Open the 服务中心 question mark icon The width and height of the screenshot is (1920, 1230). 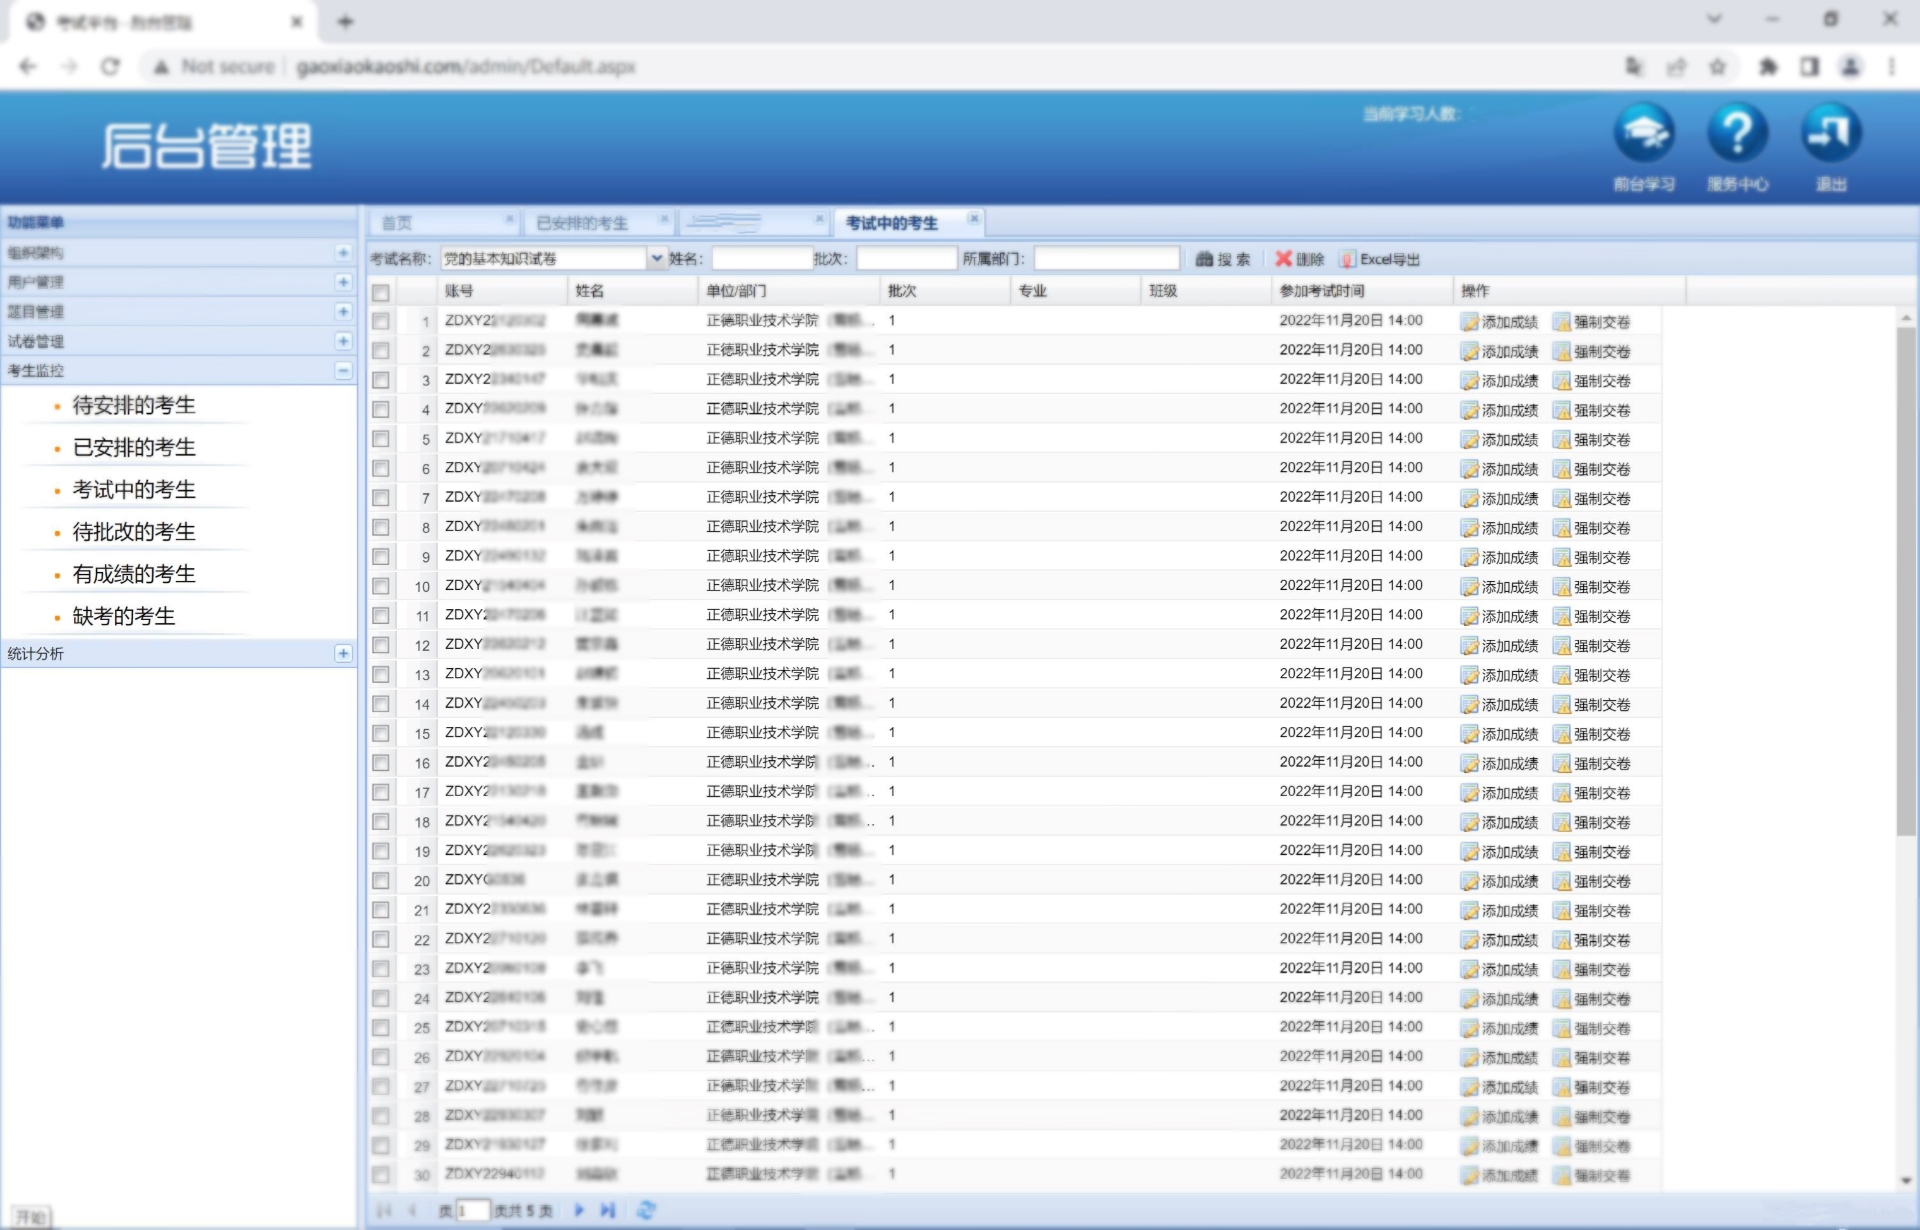[1737, 133]
